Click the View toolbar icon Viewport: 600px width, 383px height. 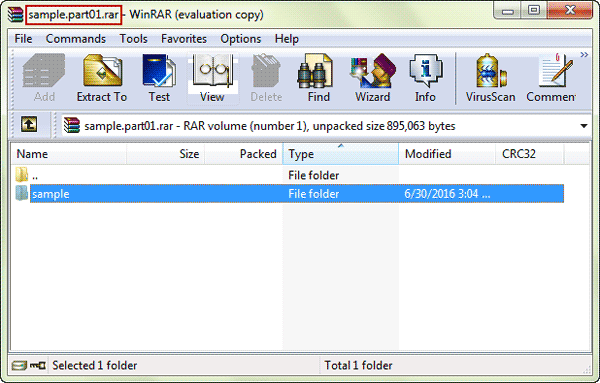point(213,78)
